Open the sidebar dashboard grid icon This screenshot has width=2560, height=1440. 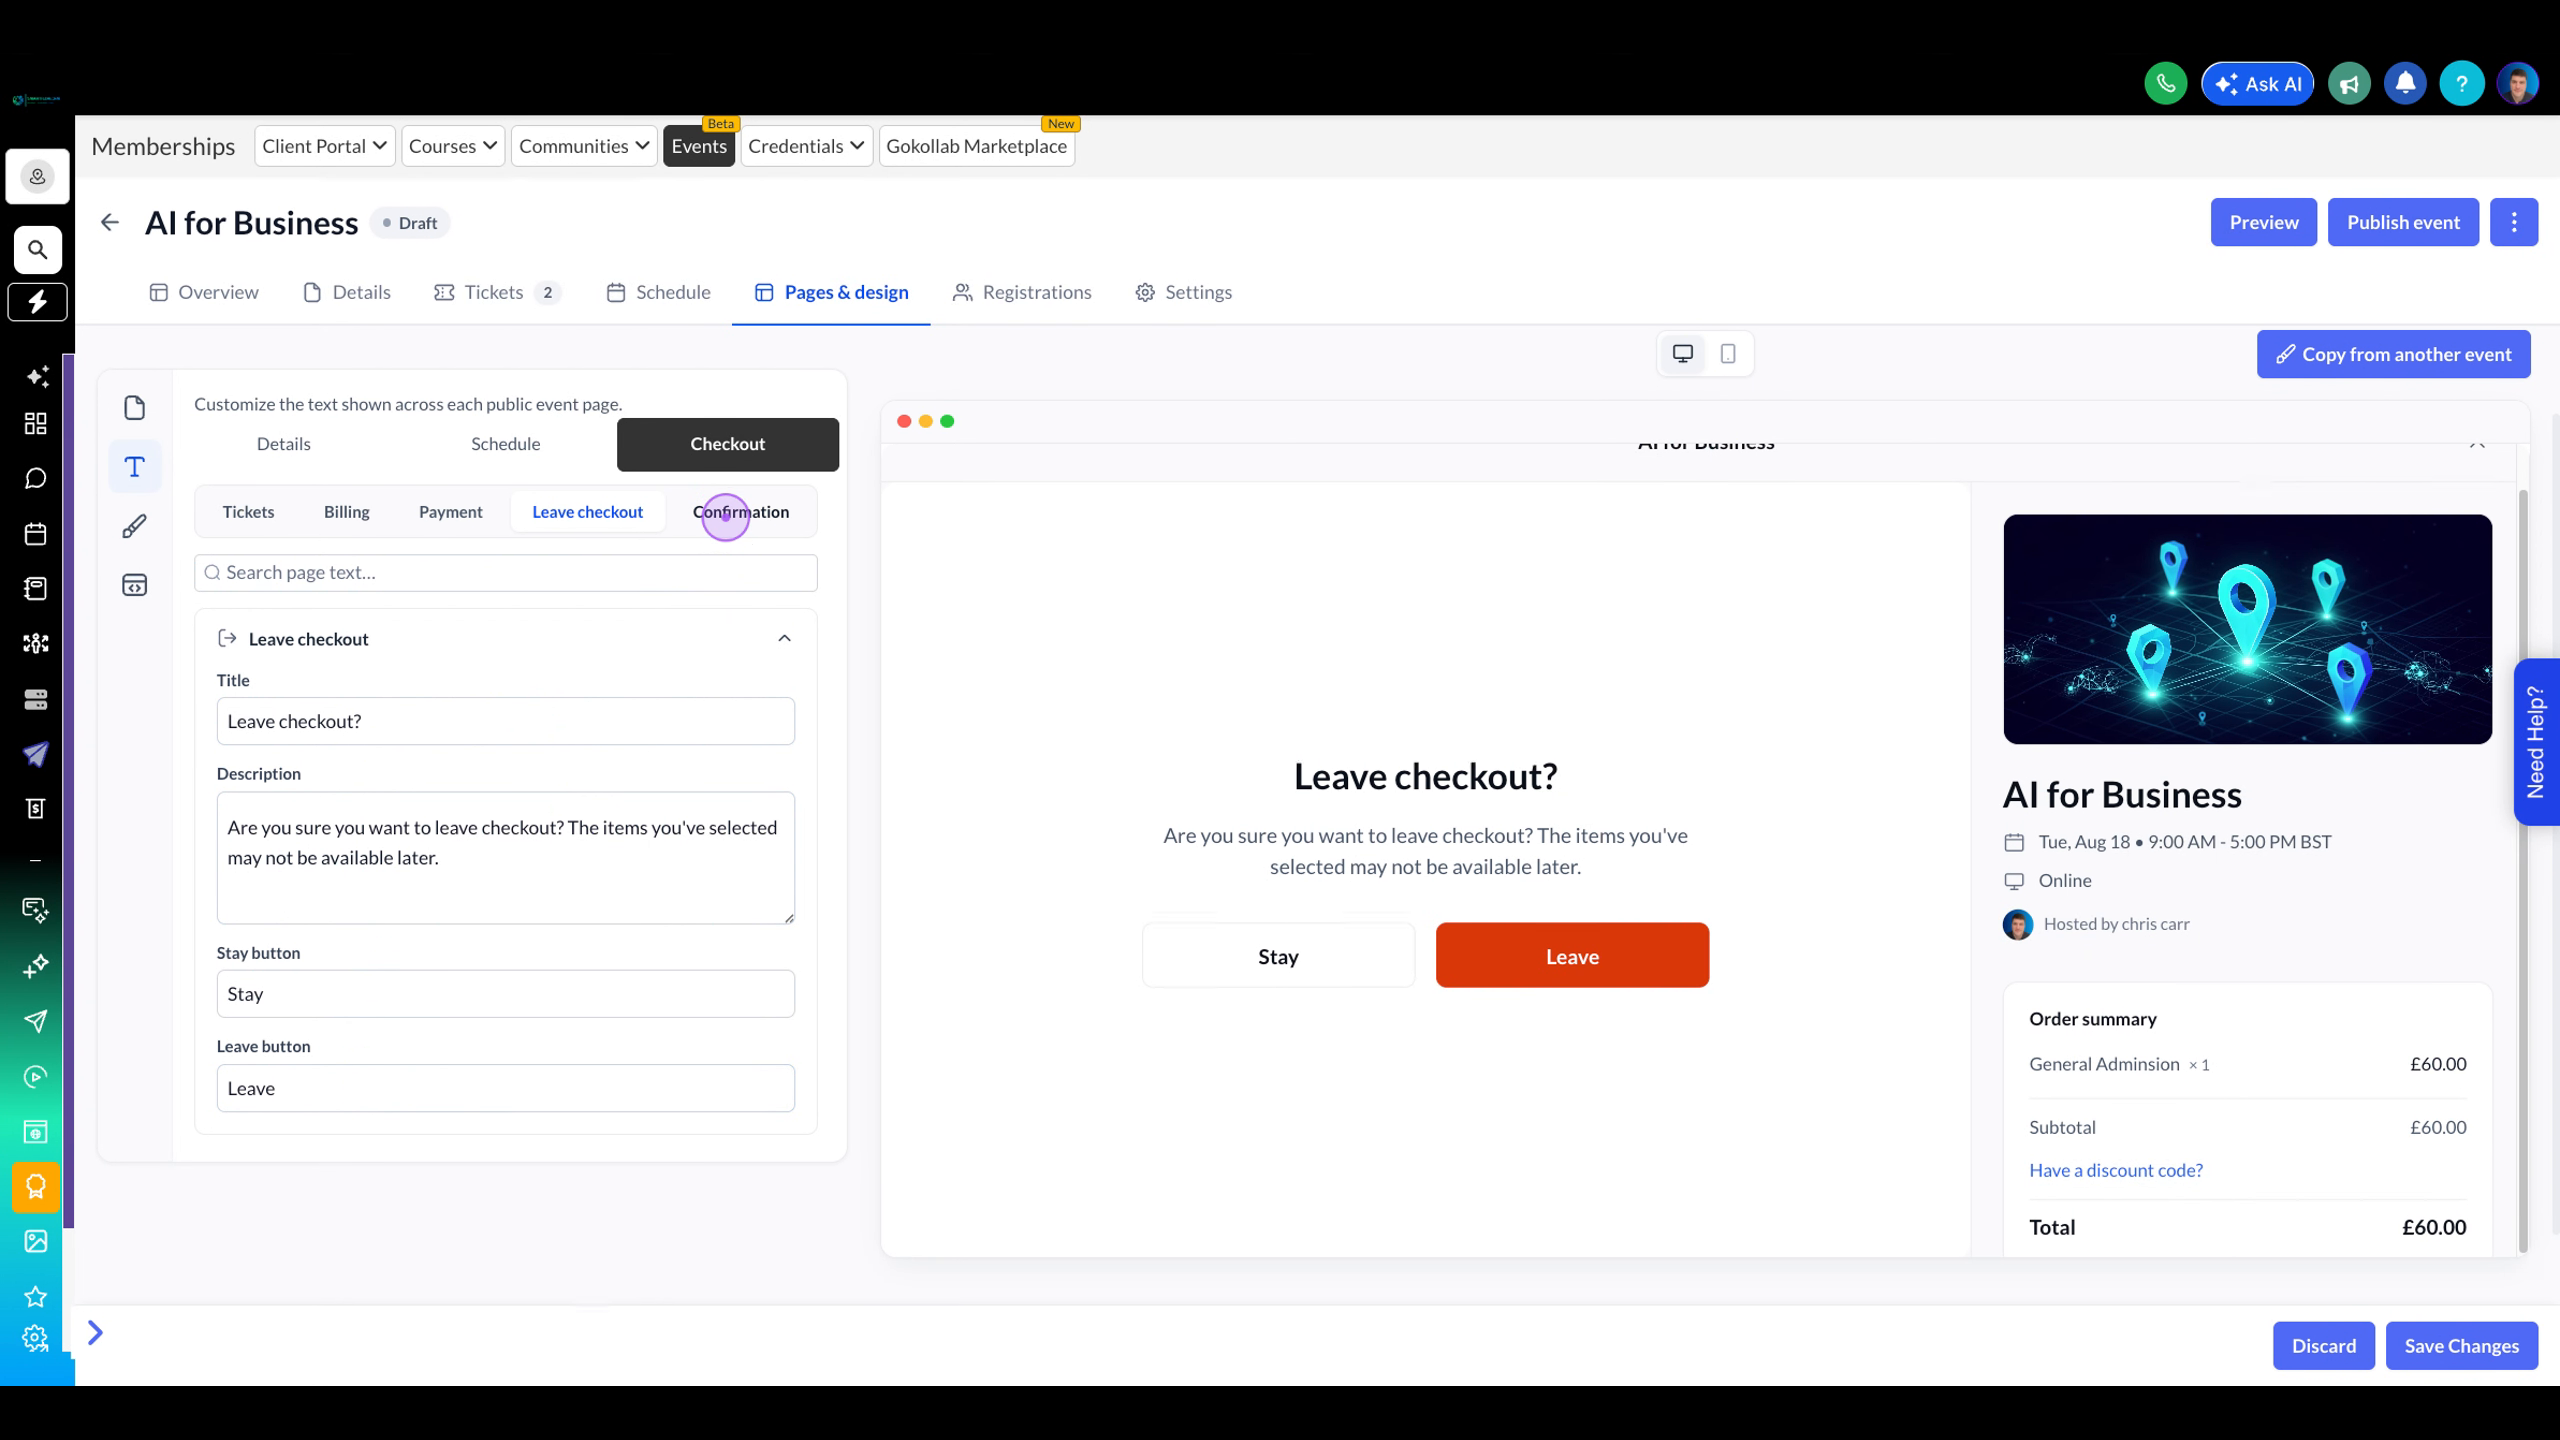36,424
